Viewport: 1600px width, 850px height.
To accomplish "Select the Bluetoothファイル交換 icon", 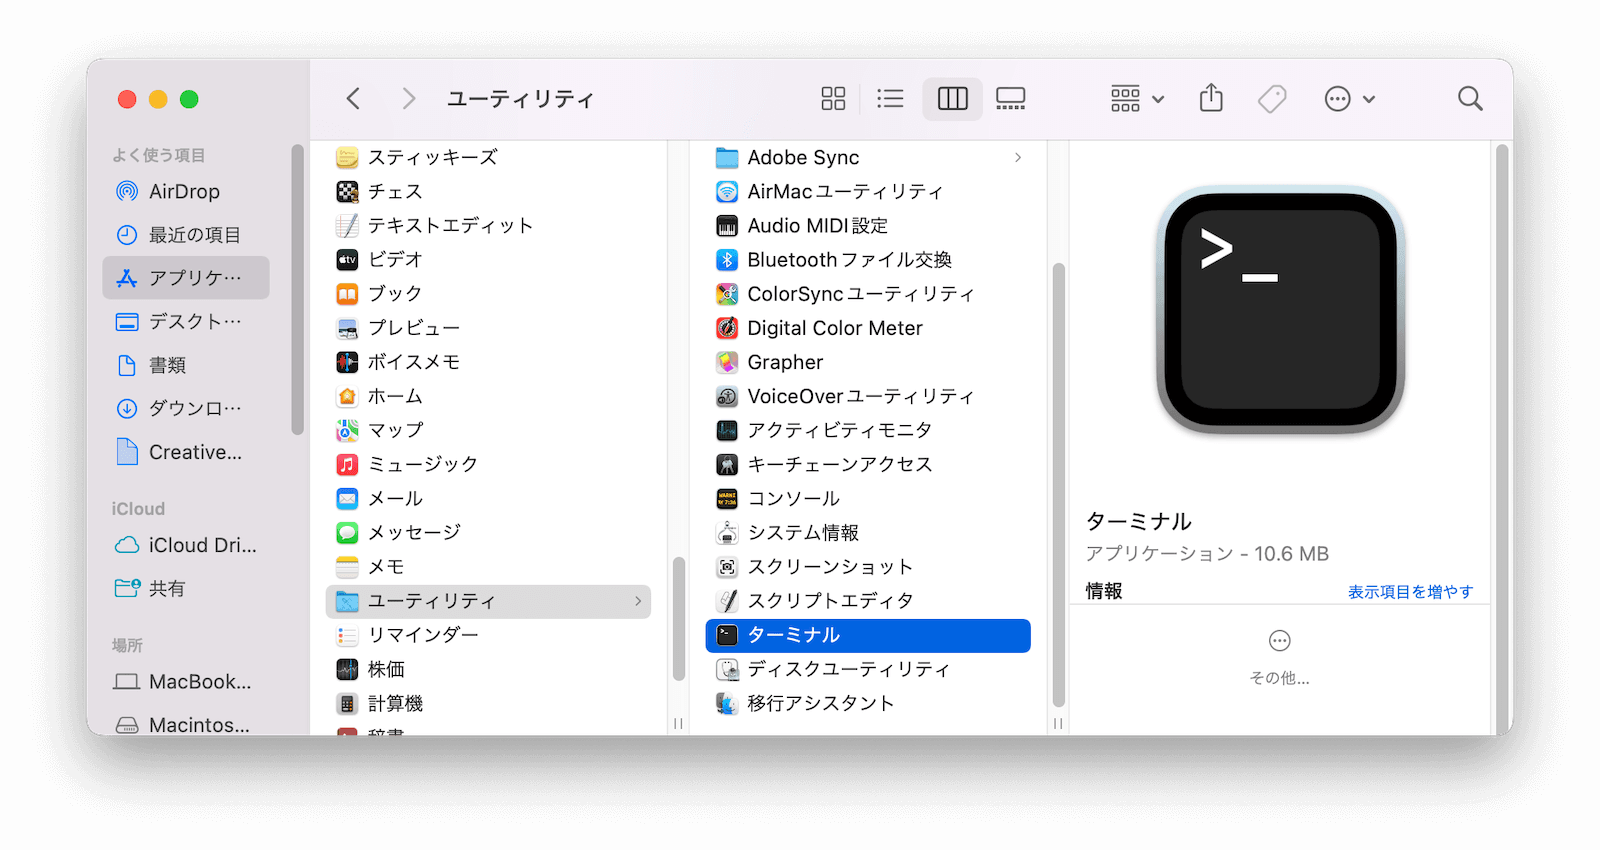I will [x=727, y=259].
